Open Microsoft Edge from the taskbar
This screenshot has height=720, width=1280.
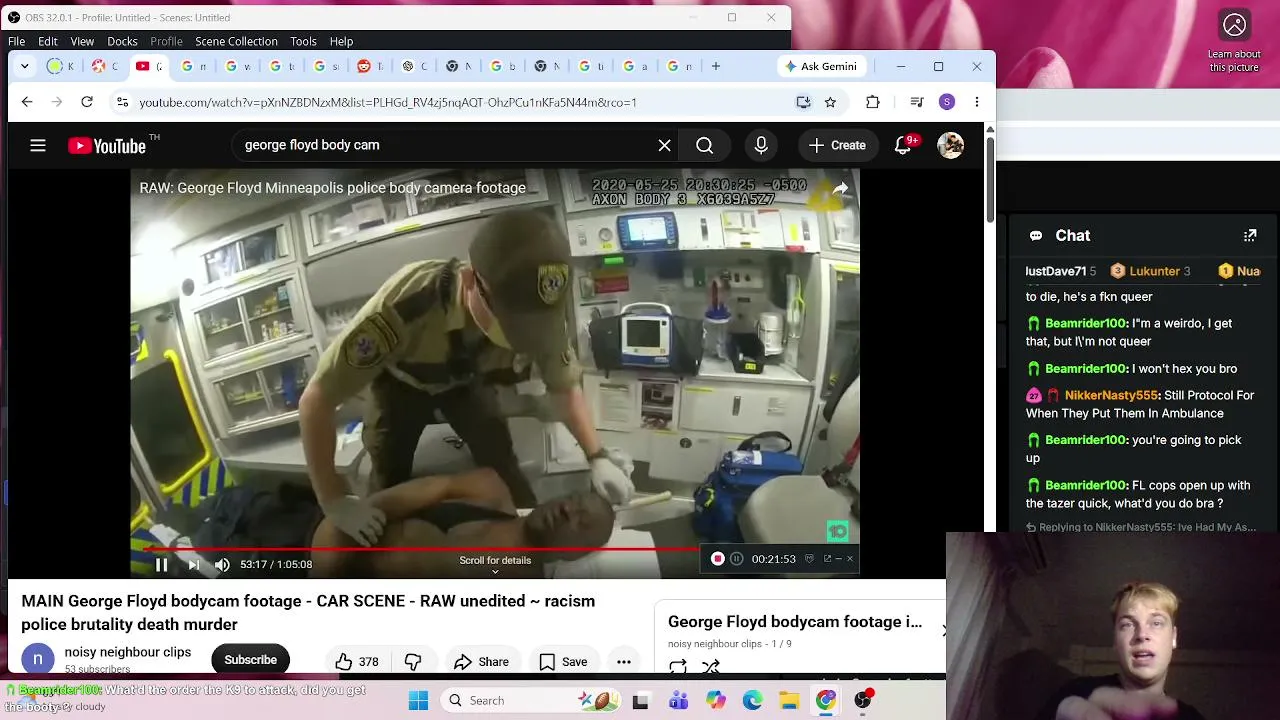tap(752, 700)
